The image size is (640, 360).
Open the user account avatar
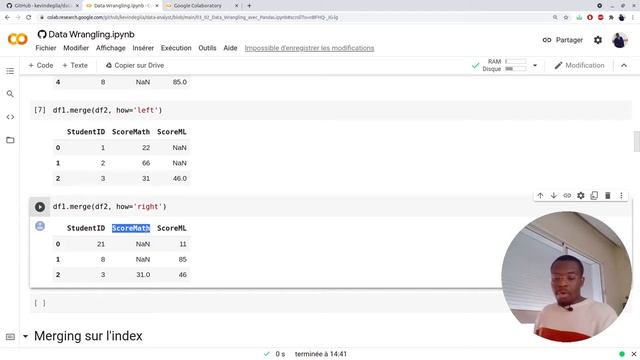(x=620, y=40)
